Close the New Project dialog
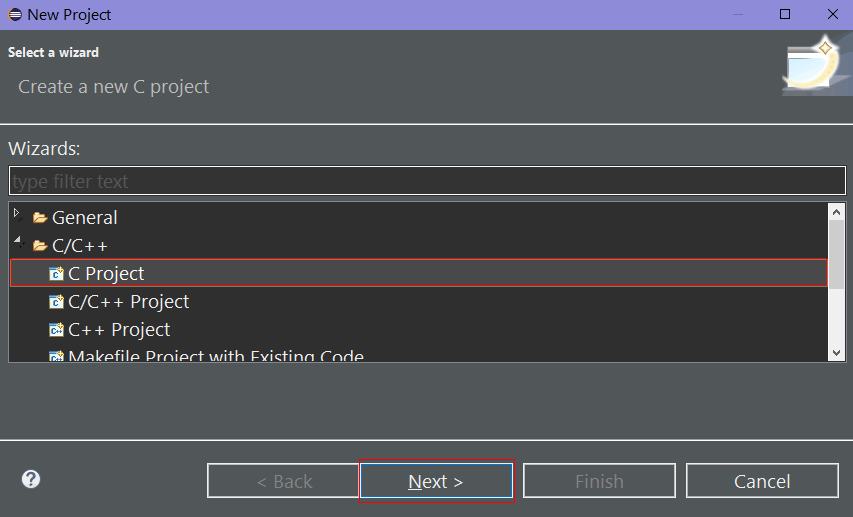Image resolution: width=853 pixels, height=517 pixels. 833,14
